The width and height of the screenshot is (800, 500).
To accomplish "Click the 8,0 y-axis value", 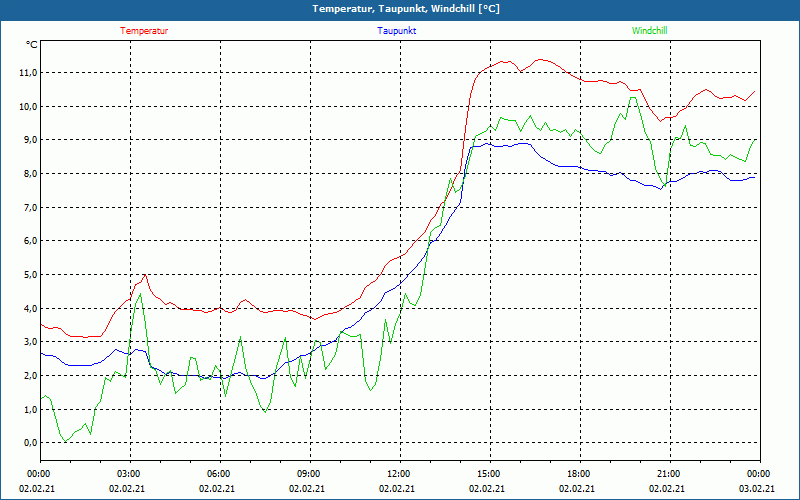I will tap(31, 173).
